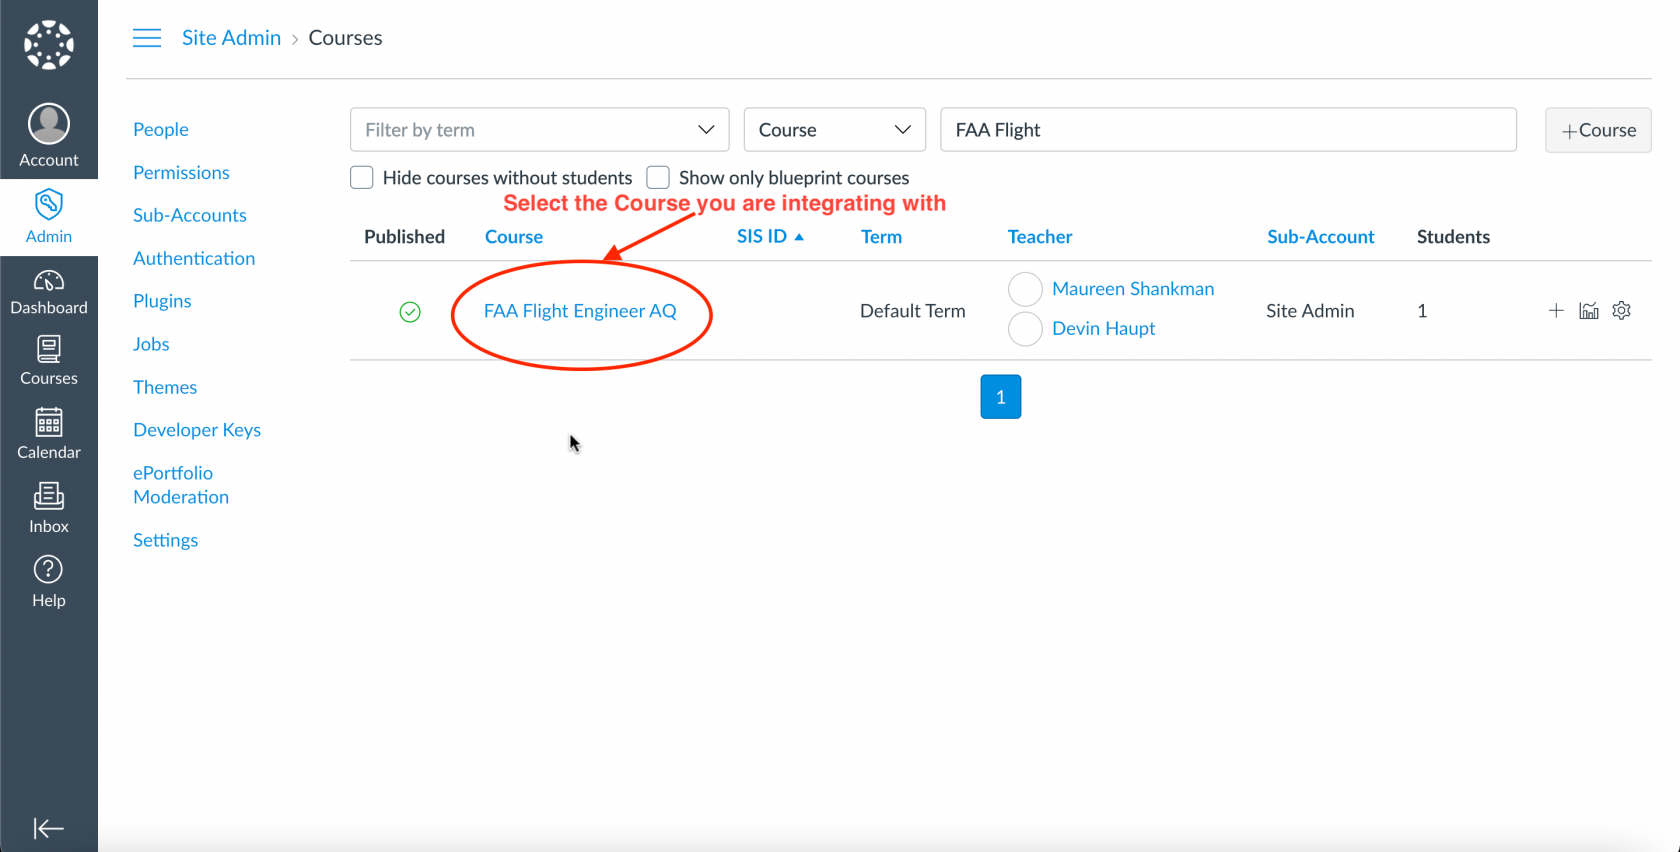Viewport: 1680px width, 852px height.
Task: Open the Canvas logo home link
Action: [x=49, y=45]
